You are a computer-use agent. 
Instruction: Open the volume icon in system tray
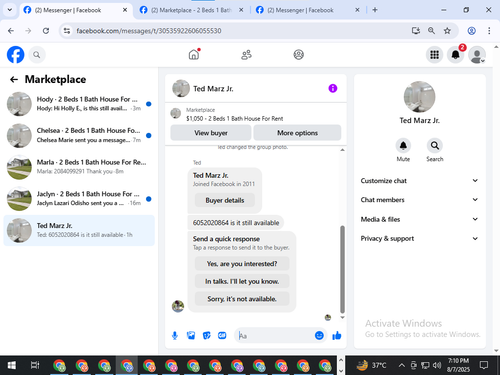click(437, 365)
